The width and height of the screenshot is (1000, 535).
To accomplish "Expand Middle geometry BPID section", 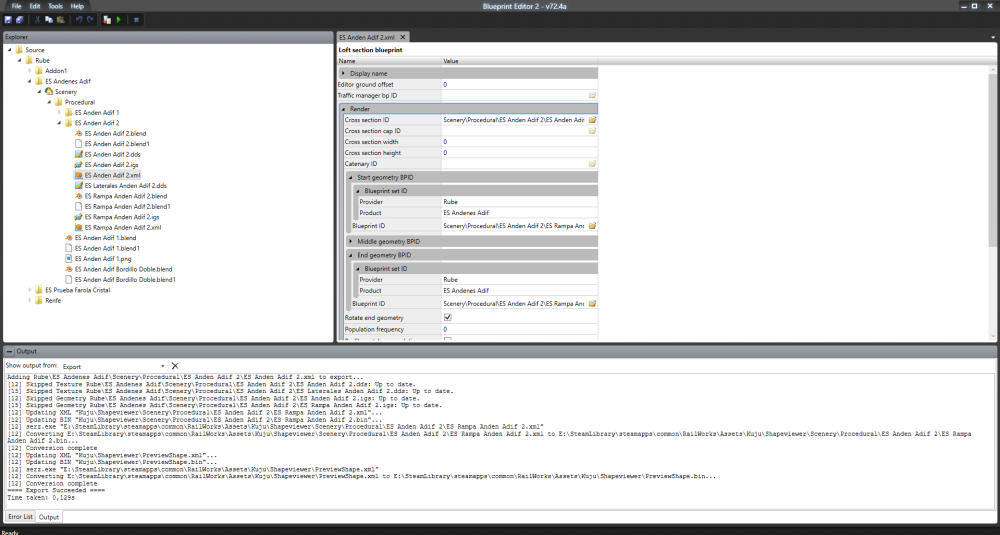I will (x=351, y=241).
